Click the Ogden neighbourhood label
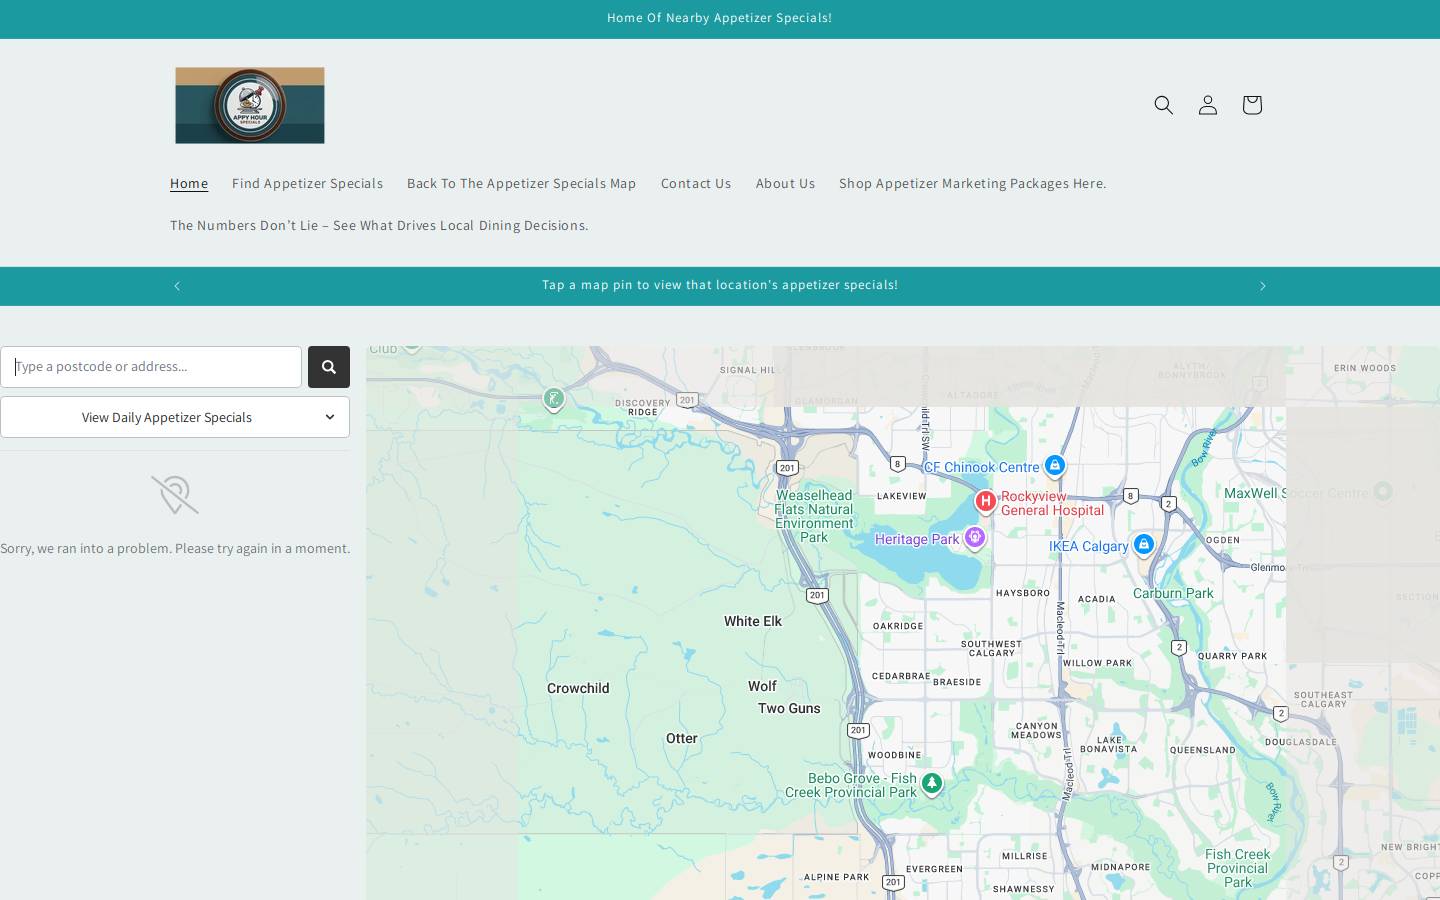The width and height of the screenshot is (1440, 900). 1223,540
